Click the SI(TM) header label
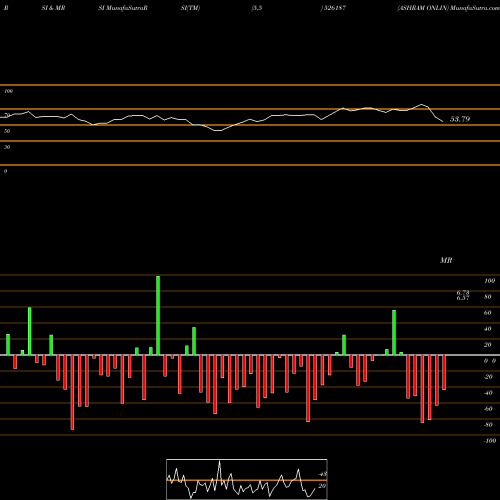 coord(190,8)
